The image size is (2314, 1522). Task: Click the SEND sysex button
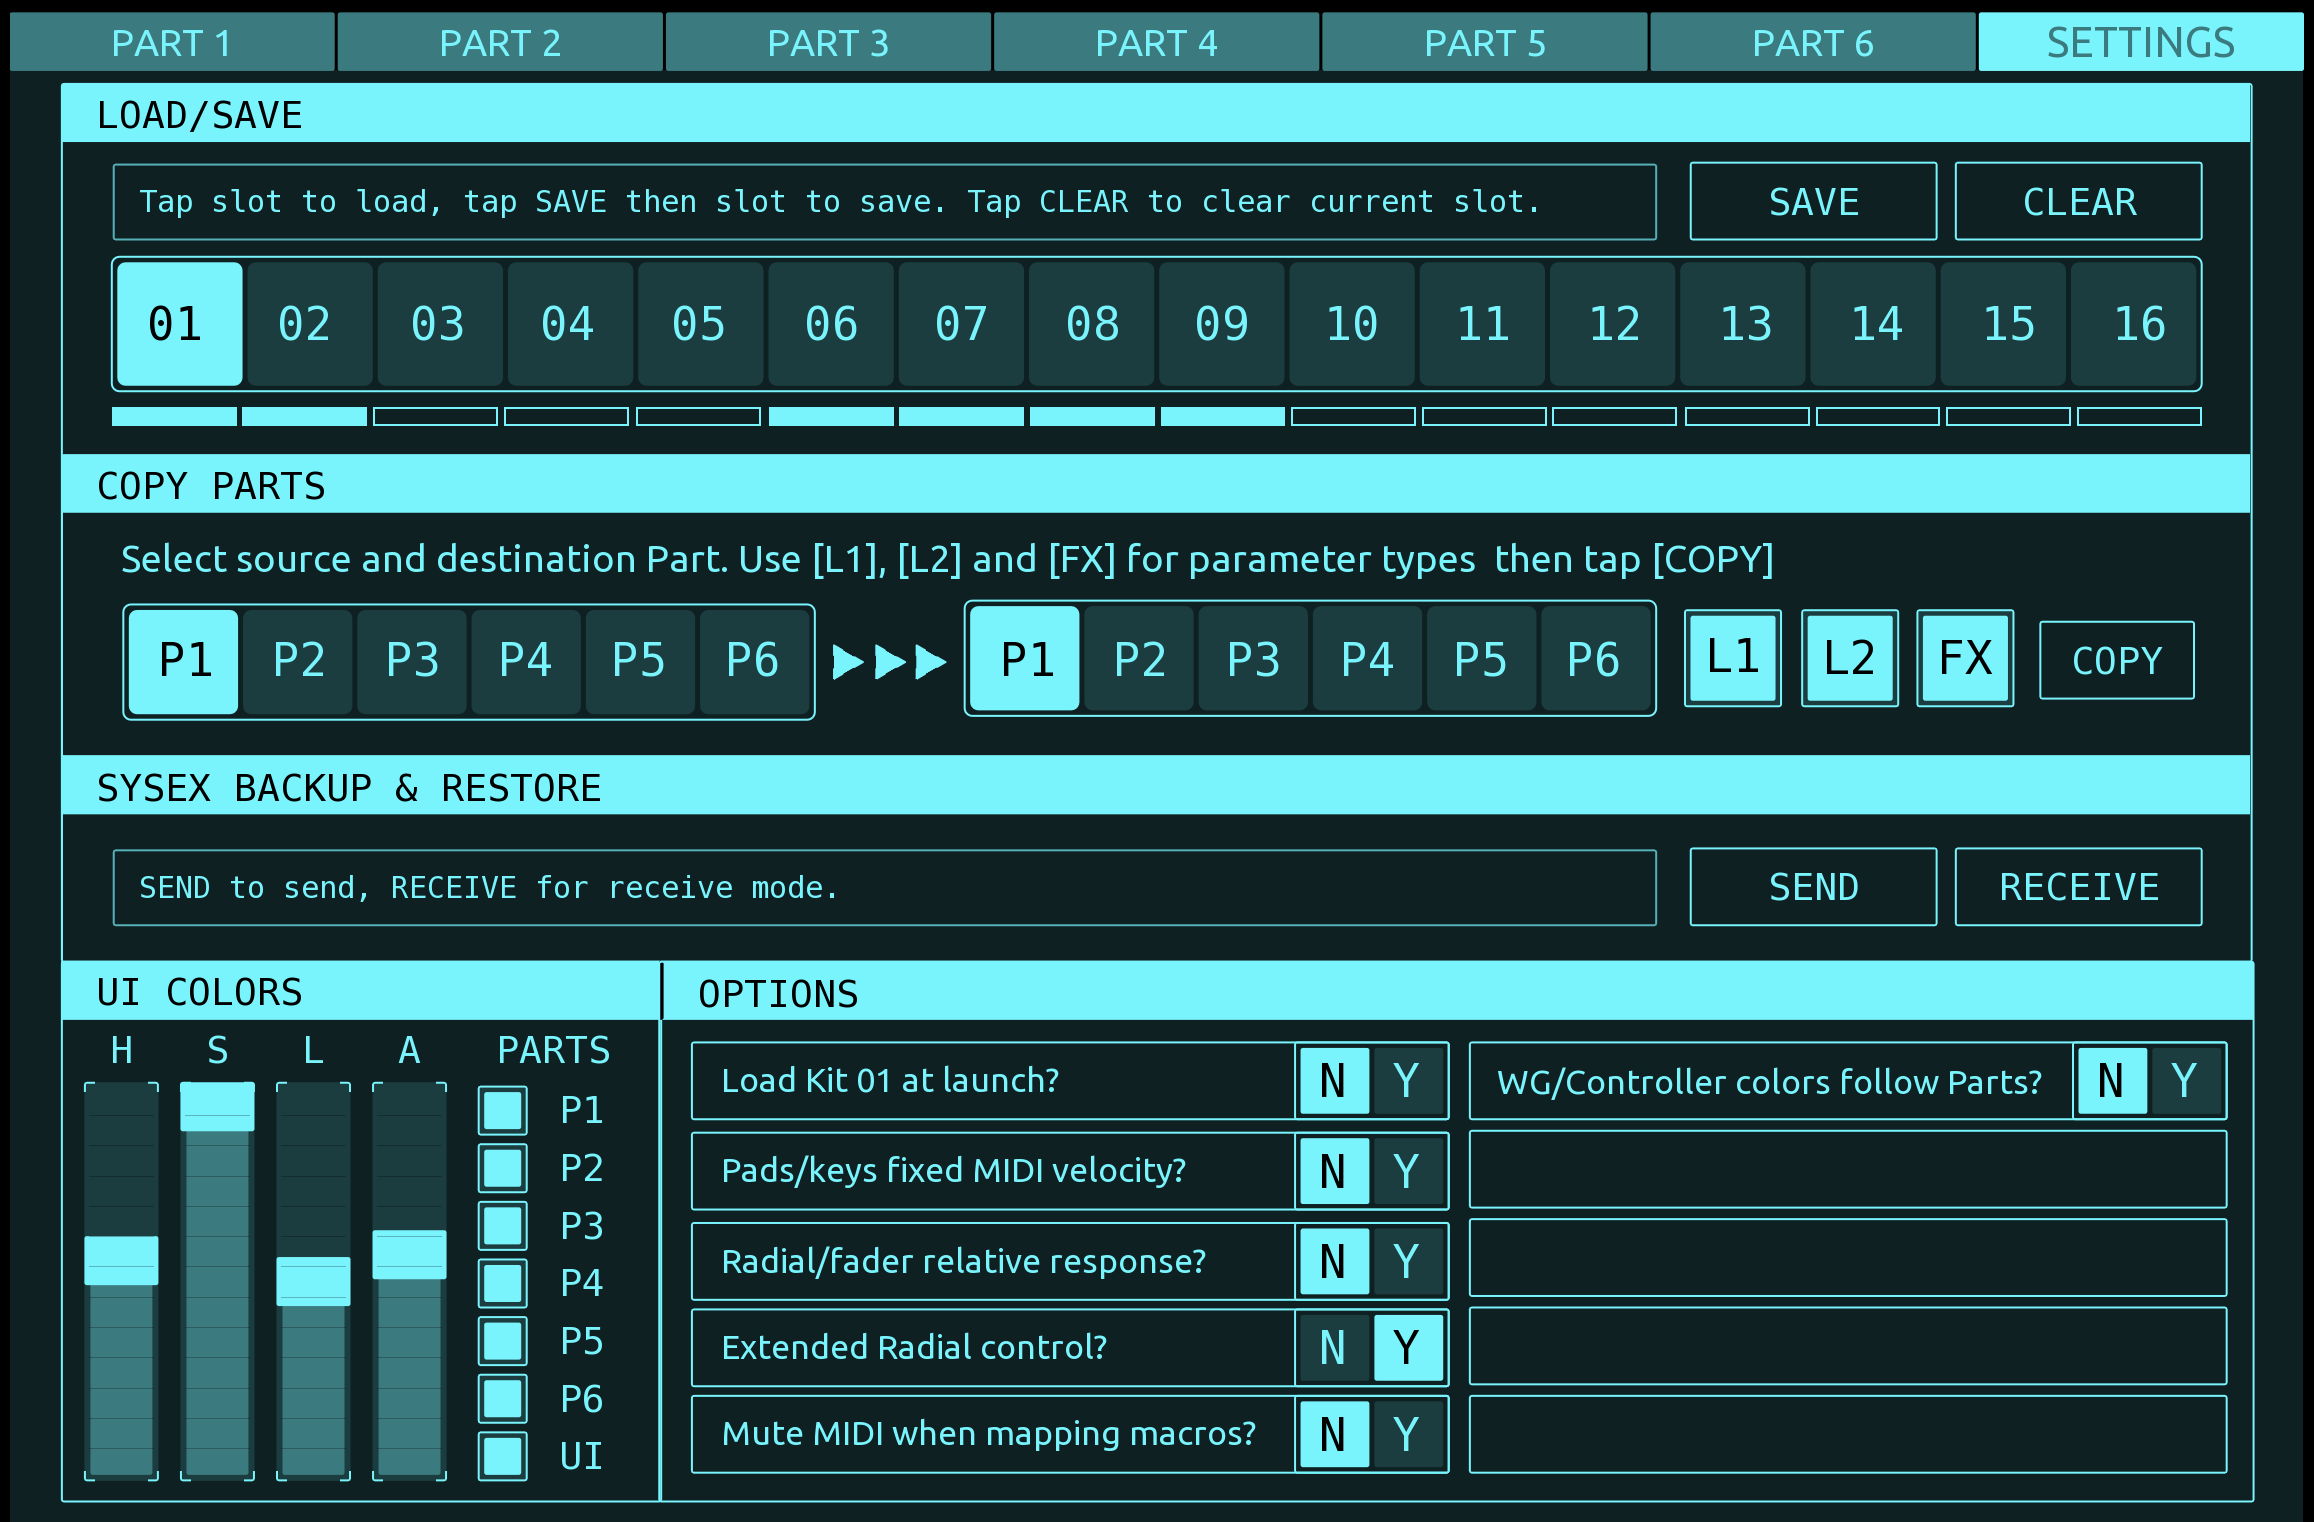click(x=1813, y=887)
